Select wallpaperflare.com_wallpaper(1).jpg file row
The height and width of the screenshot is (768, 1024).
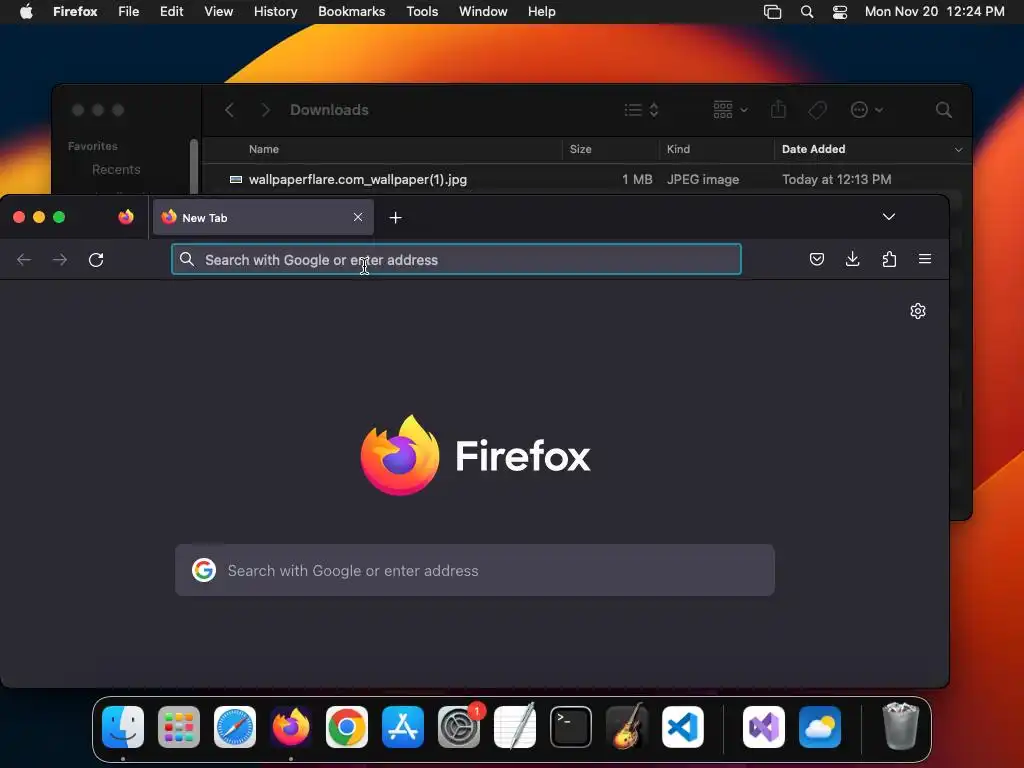click(x=586, y=179)
